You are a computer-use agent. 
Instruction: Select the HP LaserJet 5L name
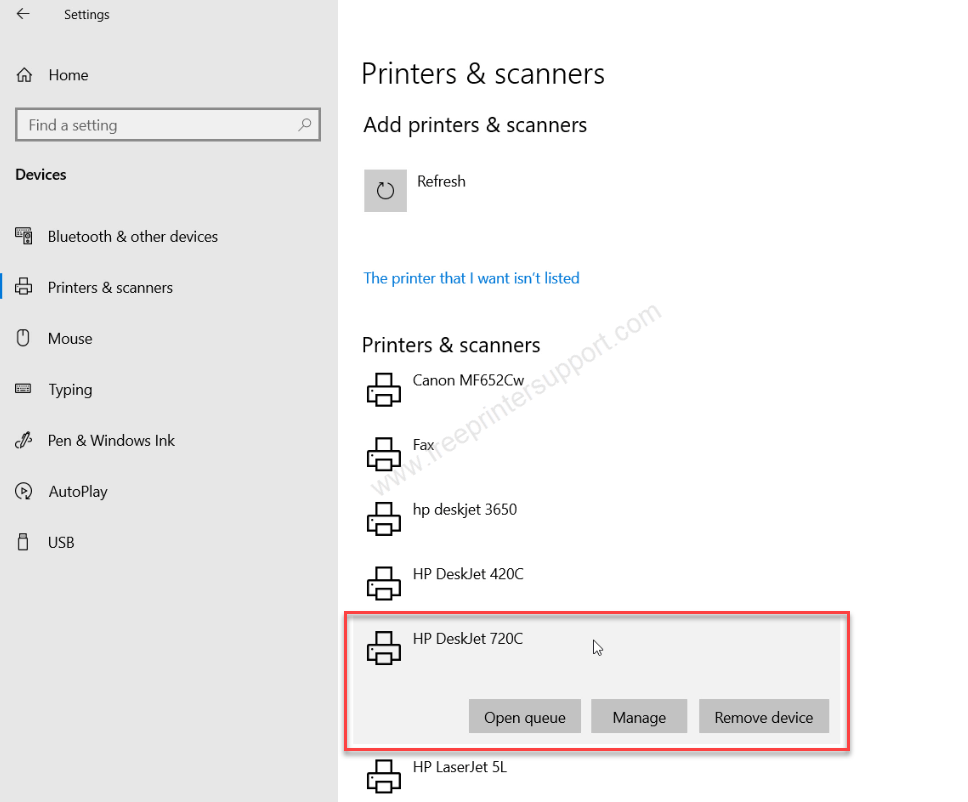click(x=460, y=767)
